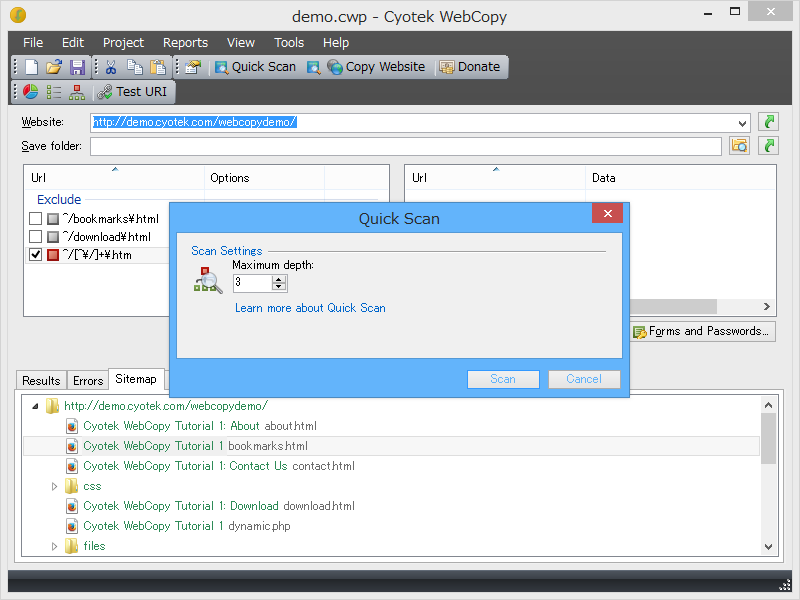Check the ^/download¥.html exclude rule

35,237
